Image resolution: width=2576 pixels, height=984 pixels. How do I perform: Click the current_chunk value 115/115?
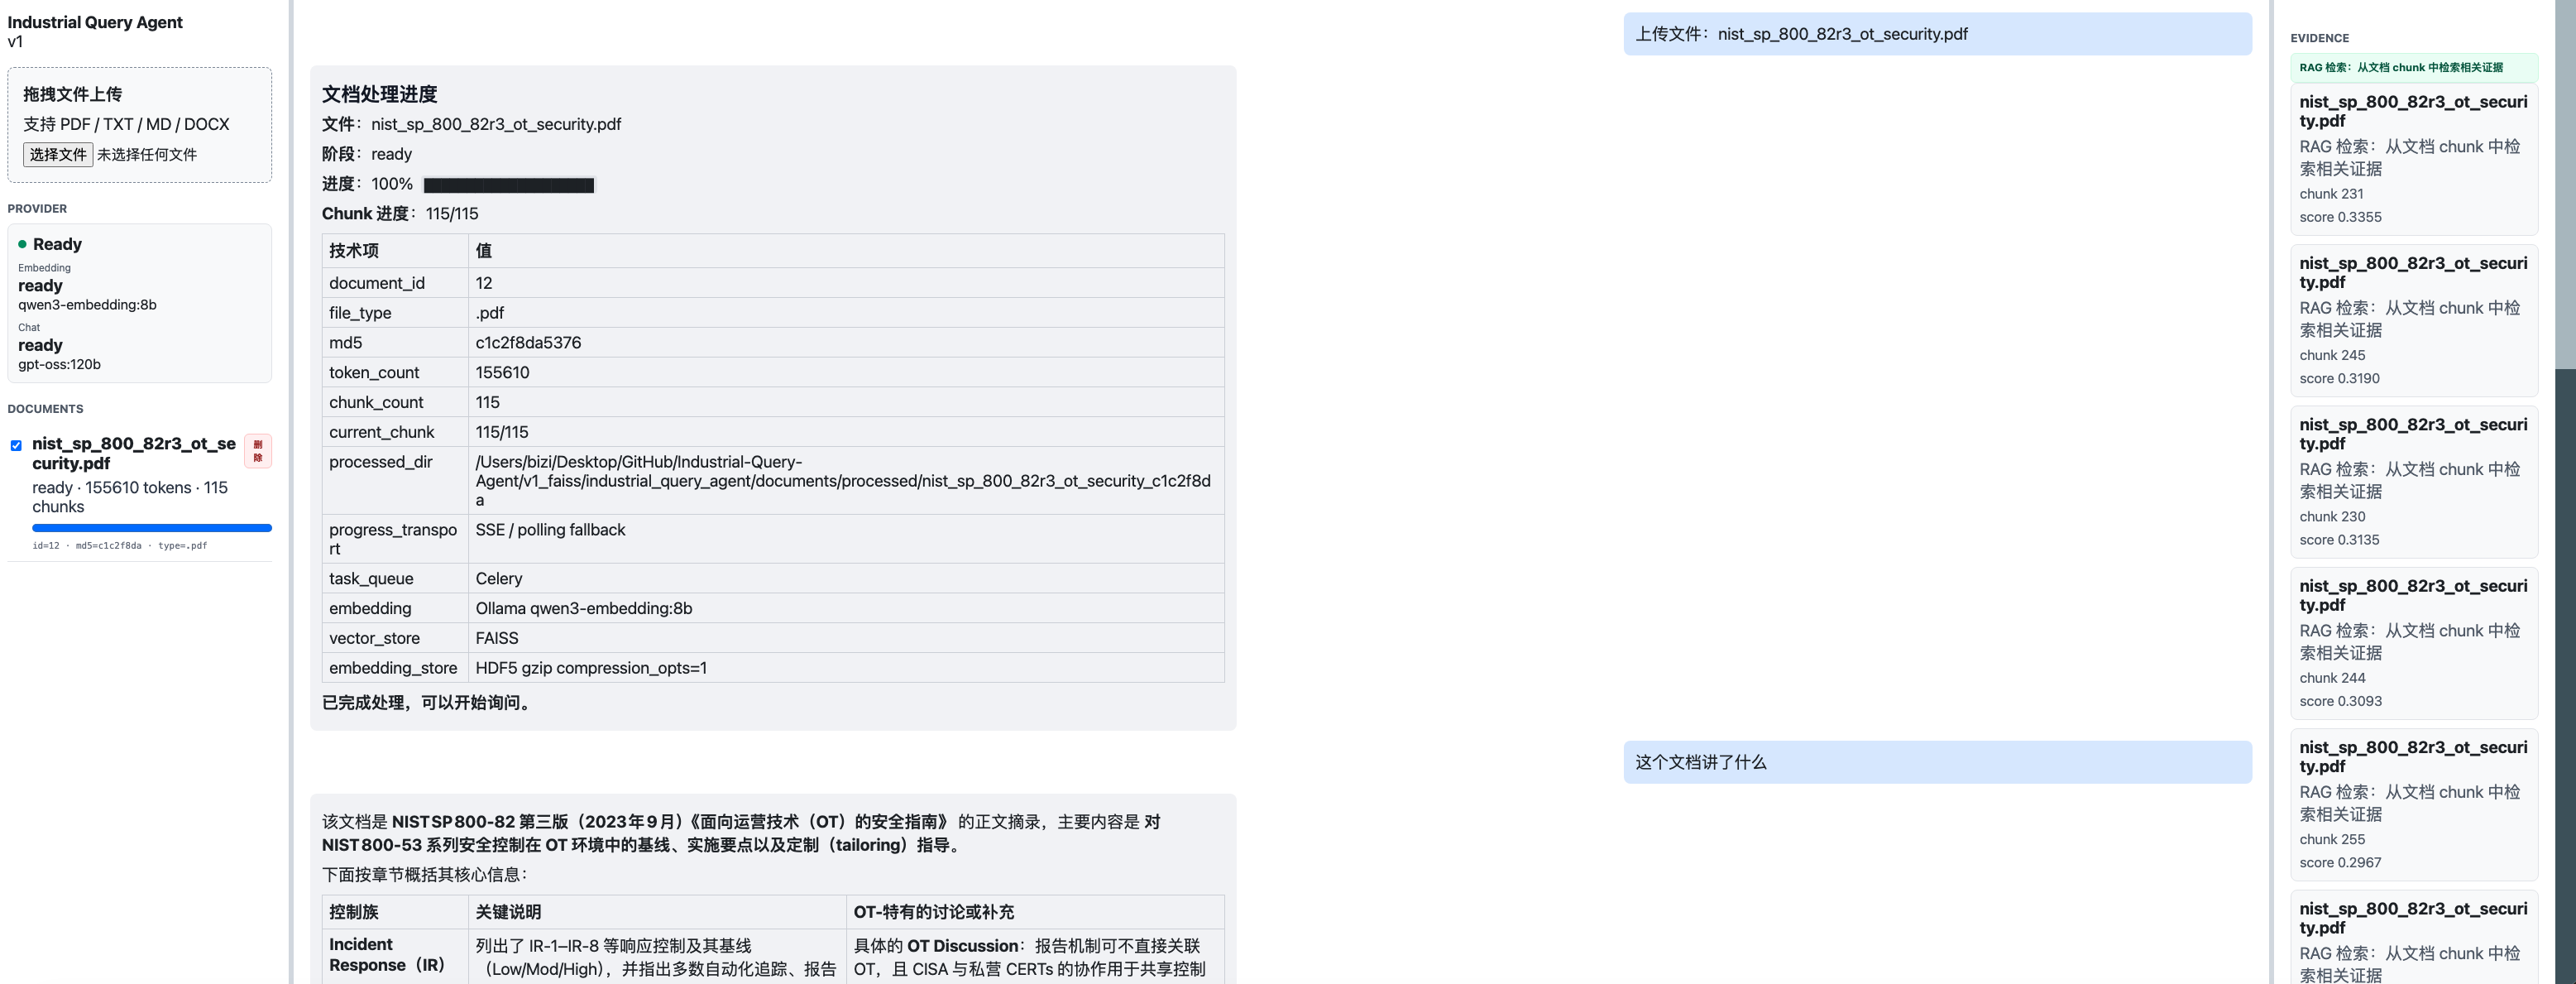click(502, 432)
